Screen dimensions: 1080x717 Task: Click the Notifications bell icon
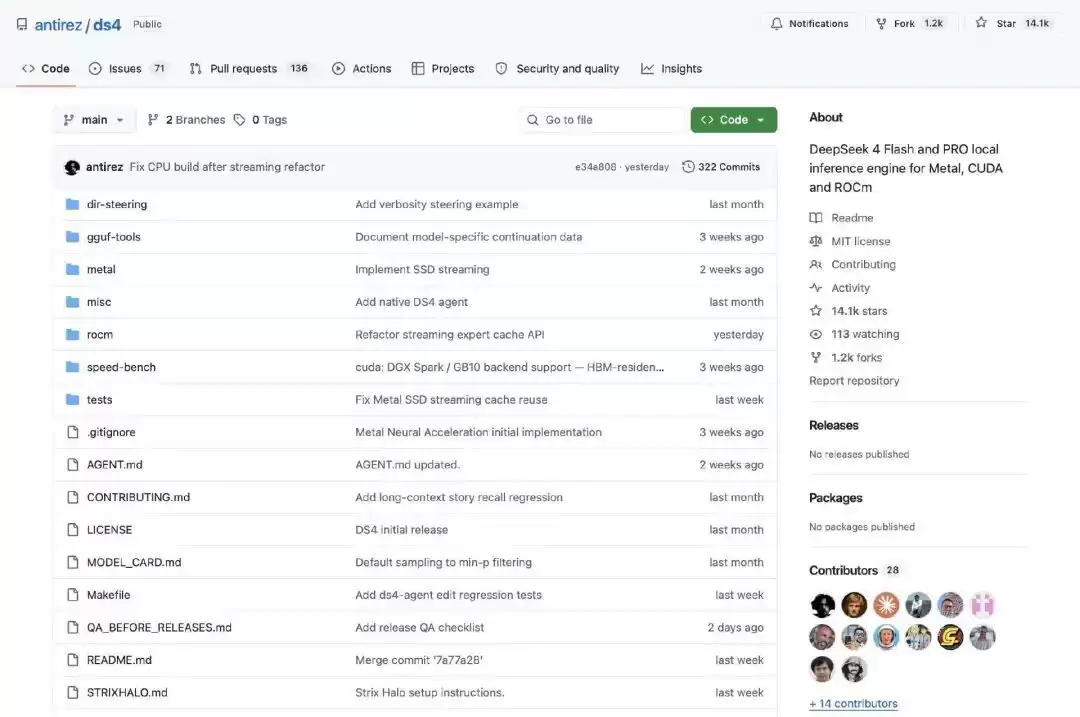coord(776,23)
